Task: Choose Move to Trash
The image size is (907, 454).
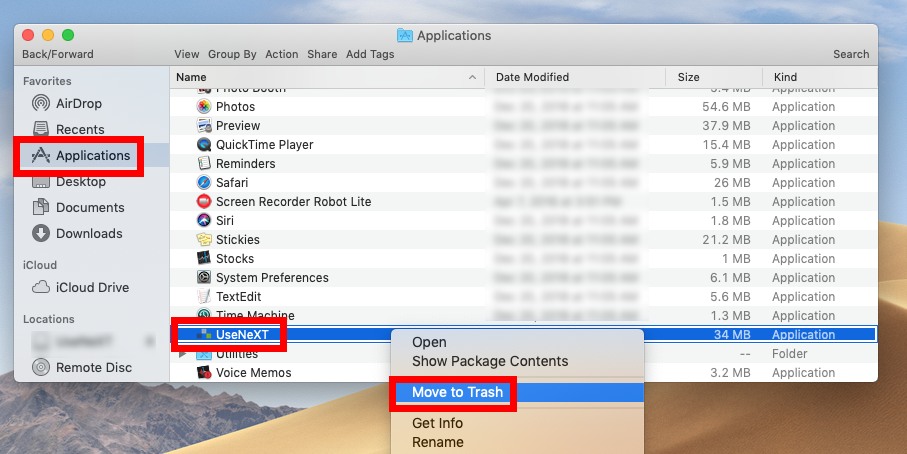Action: click(518, 392)
